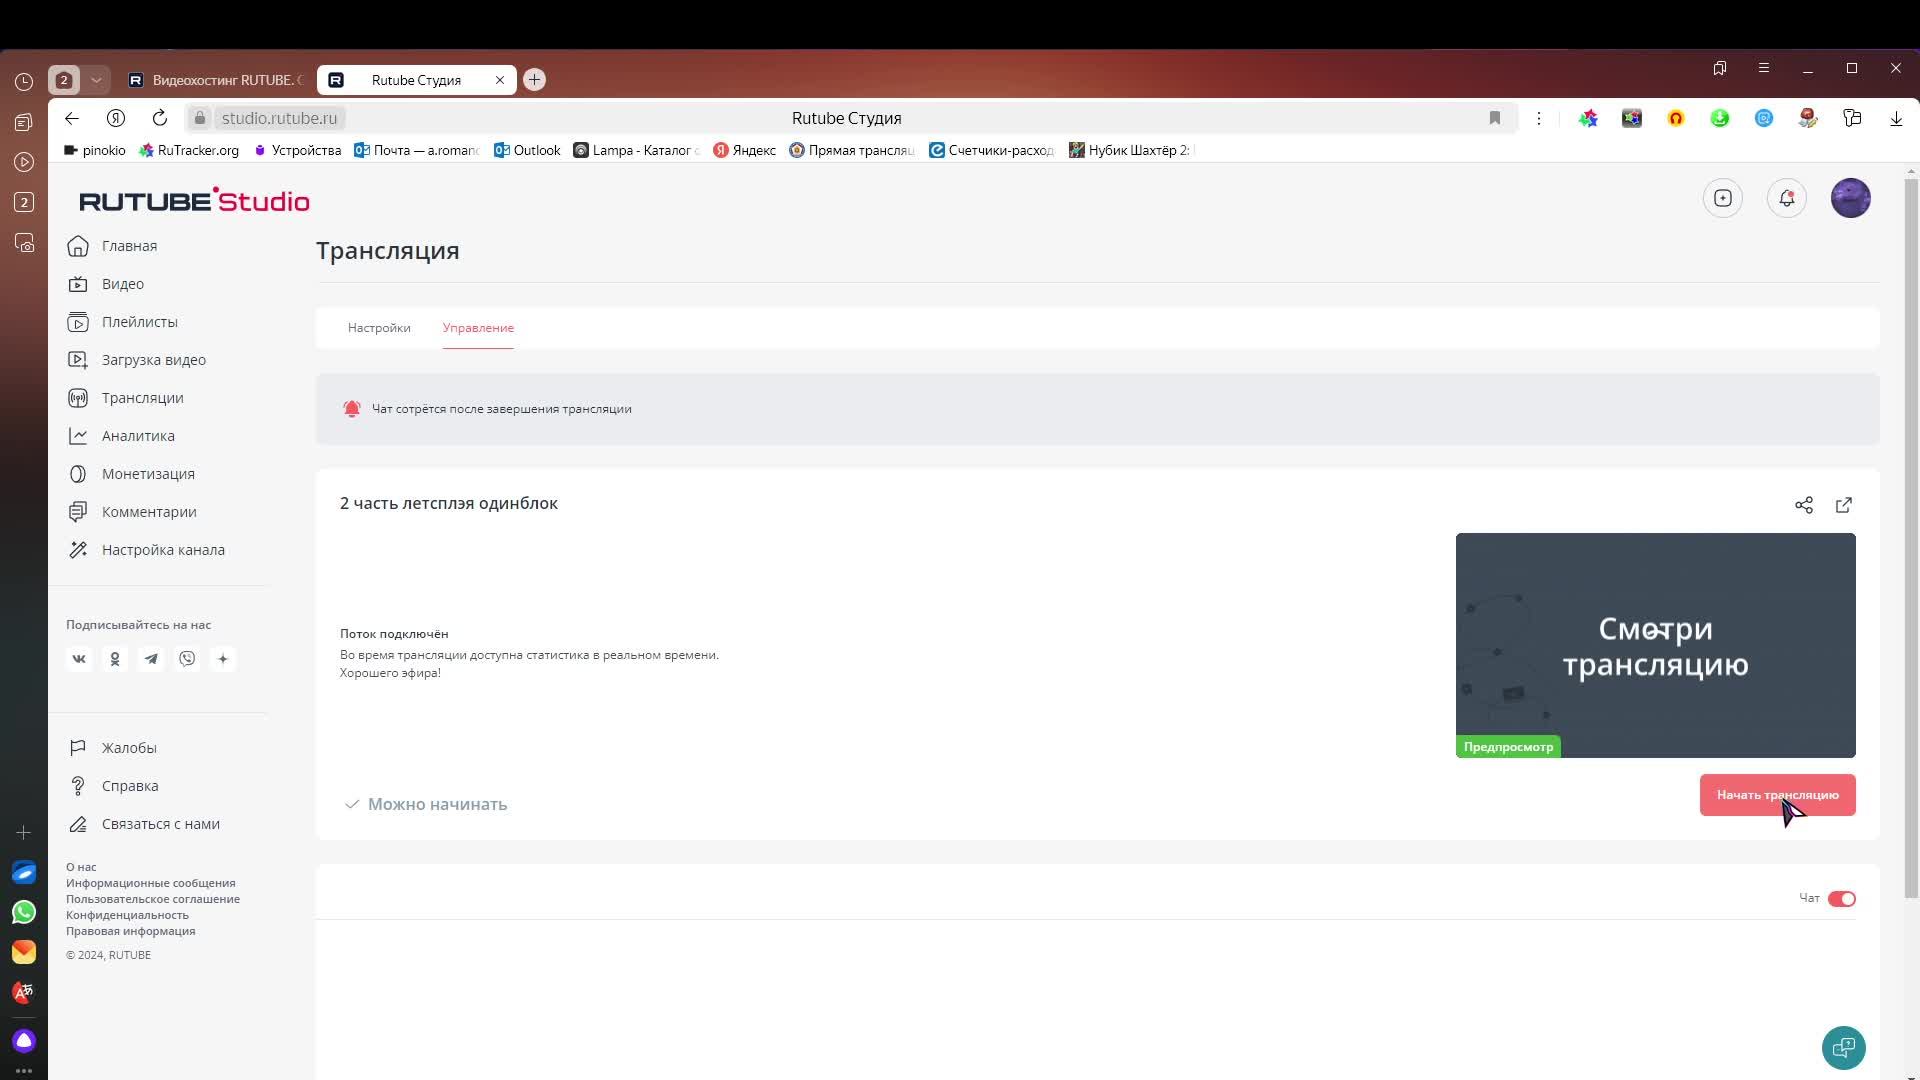Screen dimensions: 1920x1080
Task: Open the О нас footer link
Action: (x=81, y=867)
